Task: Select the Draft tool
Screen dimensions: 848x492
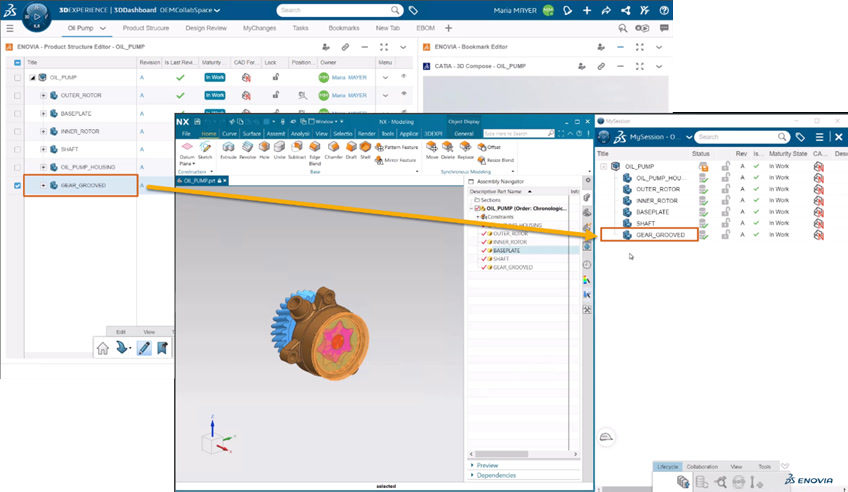Action: 351,150
